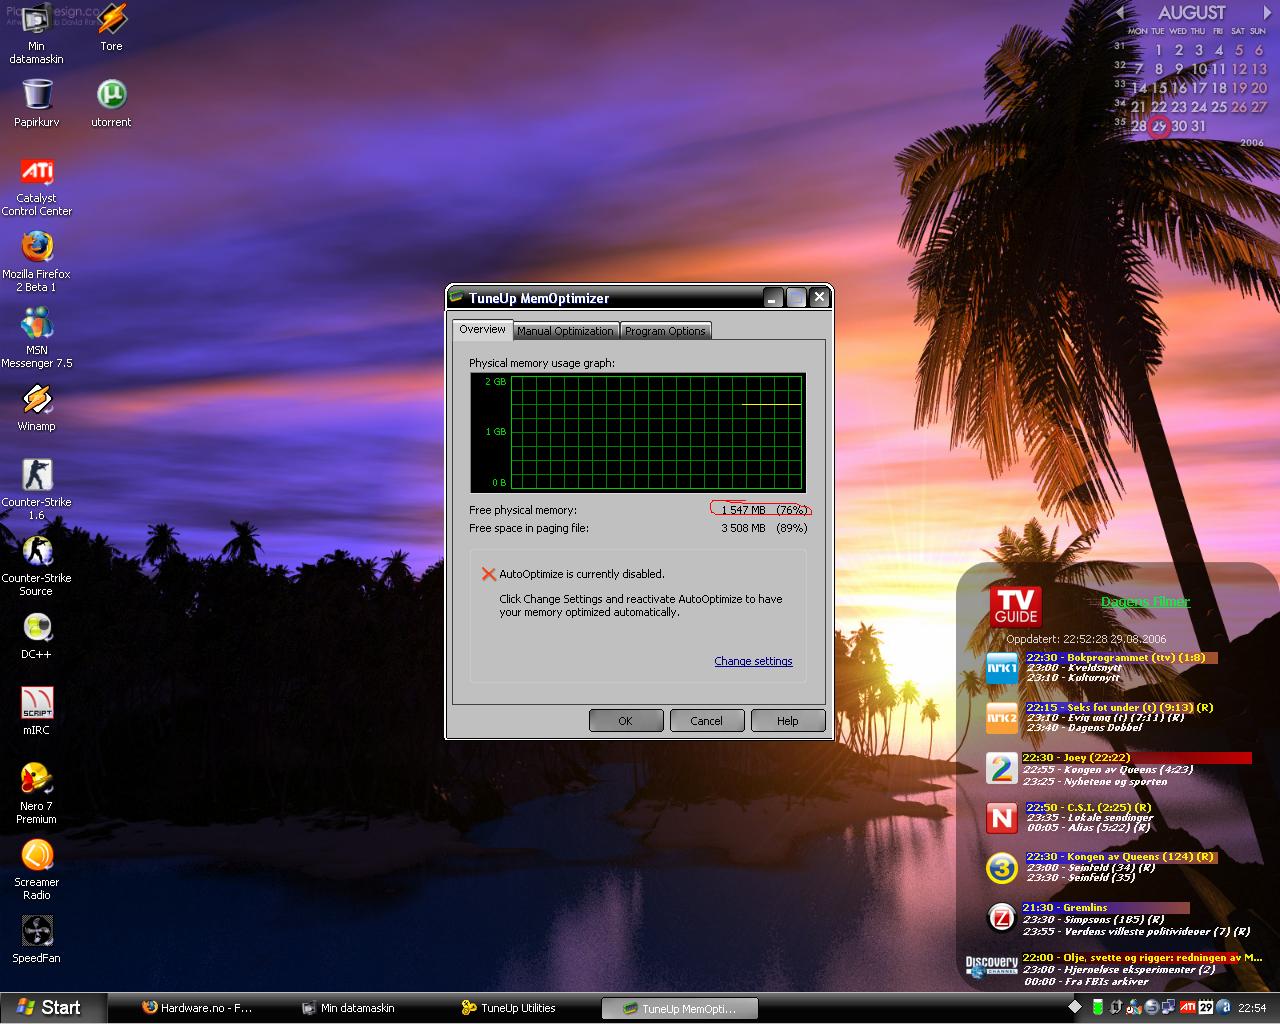Select 22:15 - Seks fot under listing
This screenshot has width=1280, height=1024.
(x=1119, y=707)
